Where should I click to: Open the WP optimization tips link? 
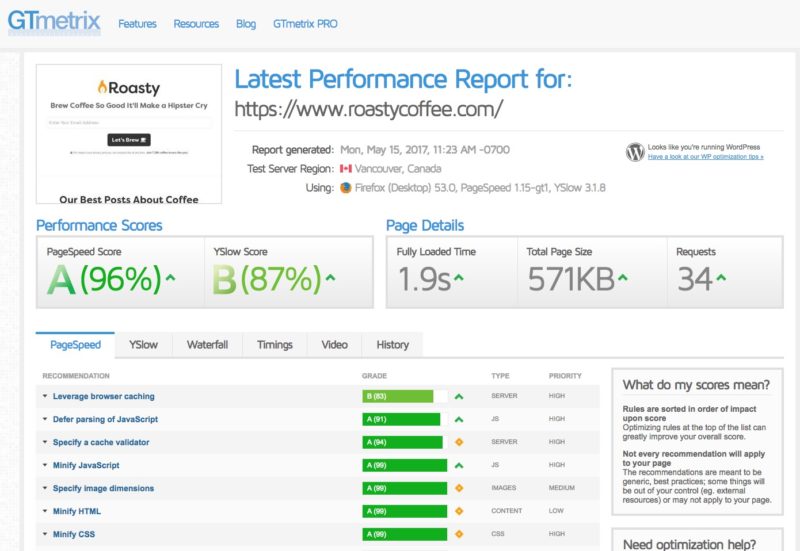706,157
